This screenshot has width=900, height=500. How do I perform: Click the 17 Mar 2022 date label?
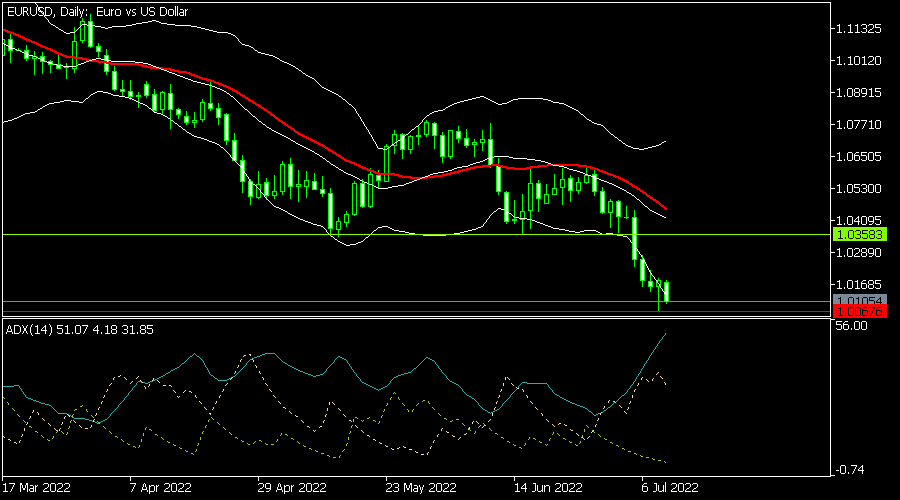[x=37, y=488]
